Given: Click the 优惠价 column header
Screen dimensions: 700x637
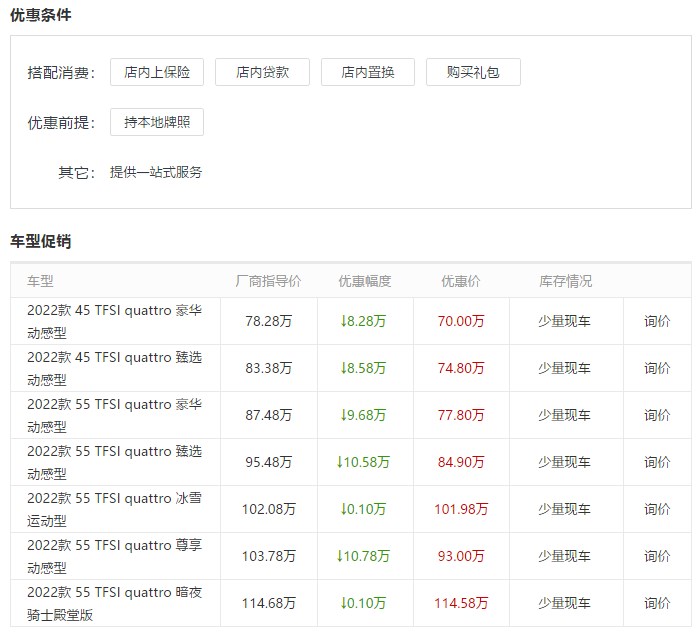Looking at the screenshot, I should (x=461, y=281).
